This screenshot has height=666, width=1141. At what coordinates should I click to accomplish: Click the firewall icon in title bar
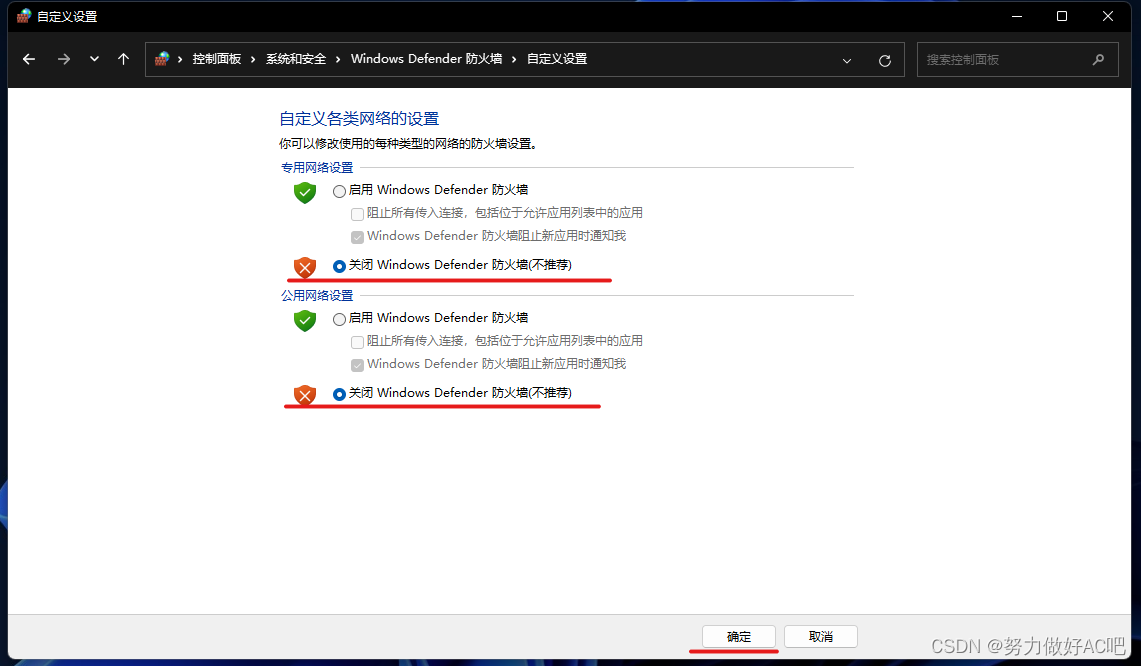pyautogui.click(x=24, y=16)
